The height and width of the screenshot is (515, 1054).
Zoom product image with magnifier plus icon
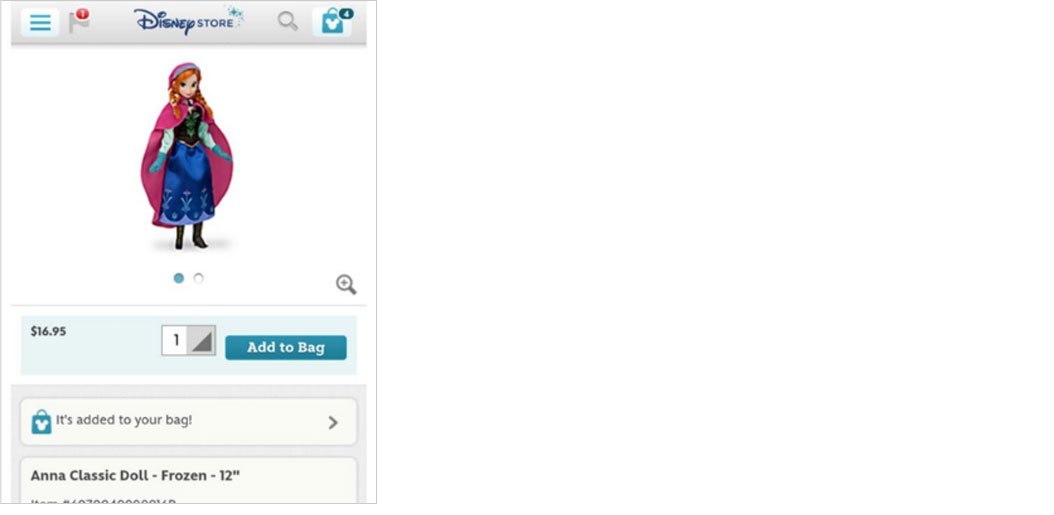pyautogui.click(x=346, y=284)
